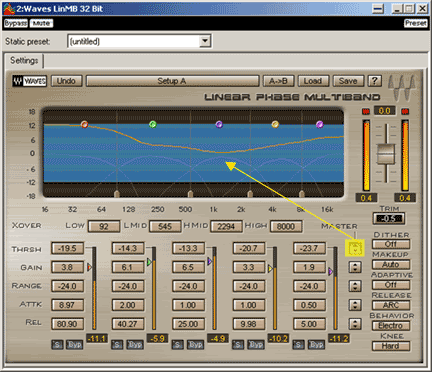Click the Undo button
This screenshot has width=432, height=372.
tap(66, 81)
